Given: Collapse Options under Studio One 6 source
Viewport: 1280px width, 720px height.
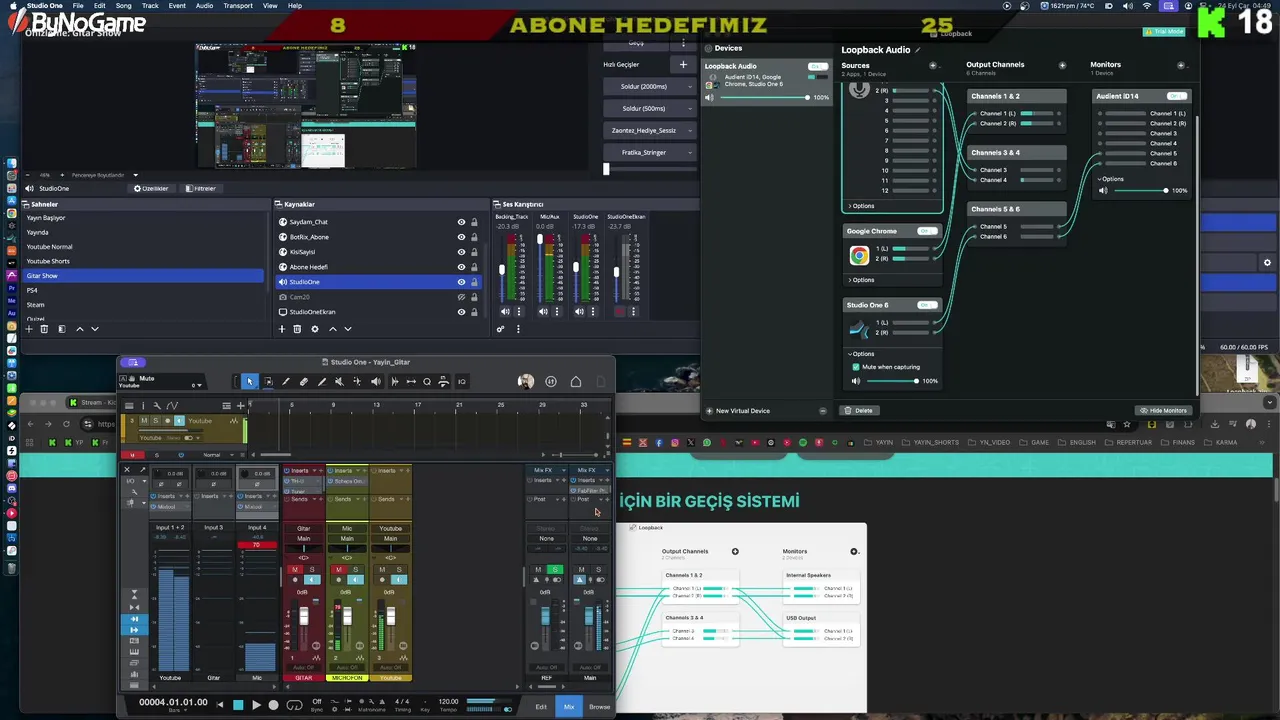Looking at the screenshot, I should [861, 354].
